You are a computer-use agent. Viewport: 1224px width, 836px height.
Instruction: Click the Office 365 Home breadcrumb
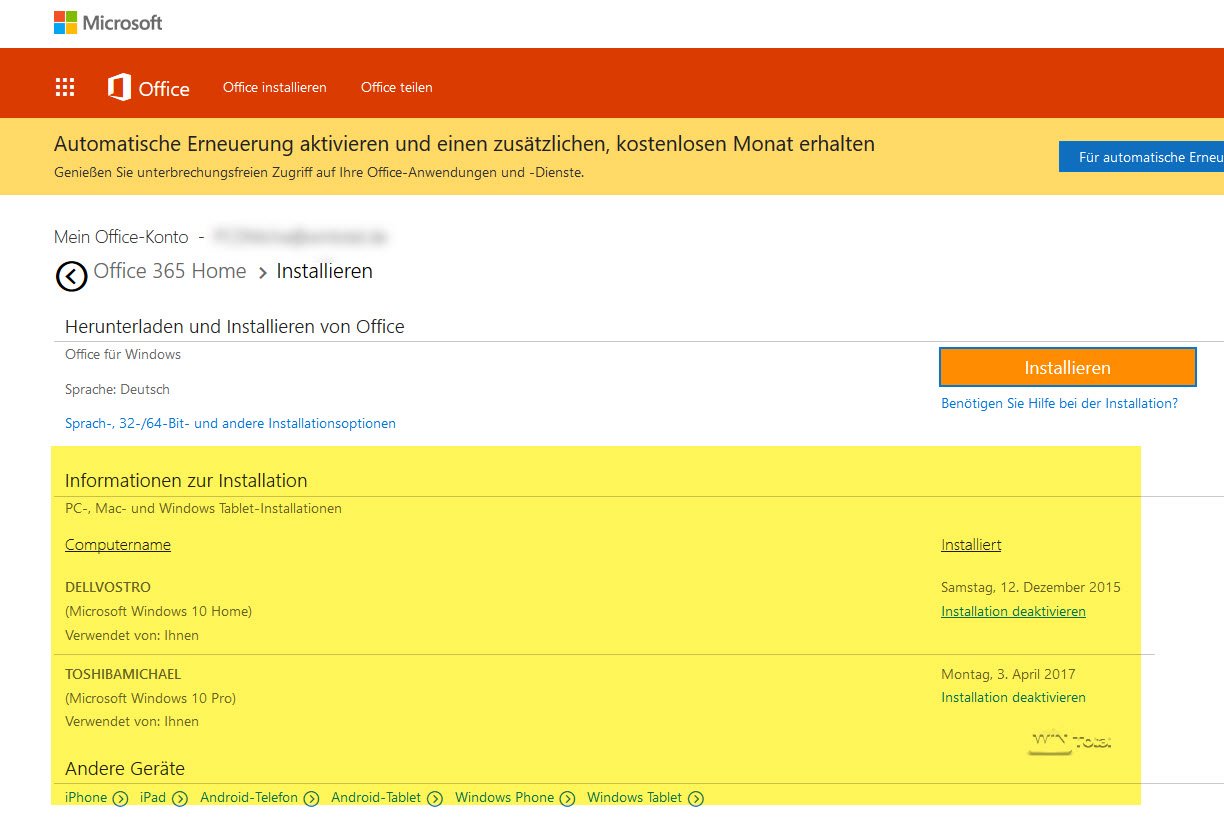pyautogui.click(x=170, y=271)
